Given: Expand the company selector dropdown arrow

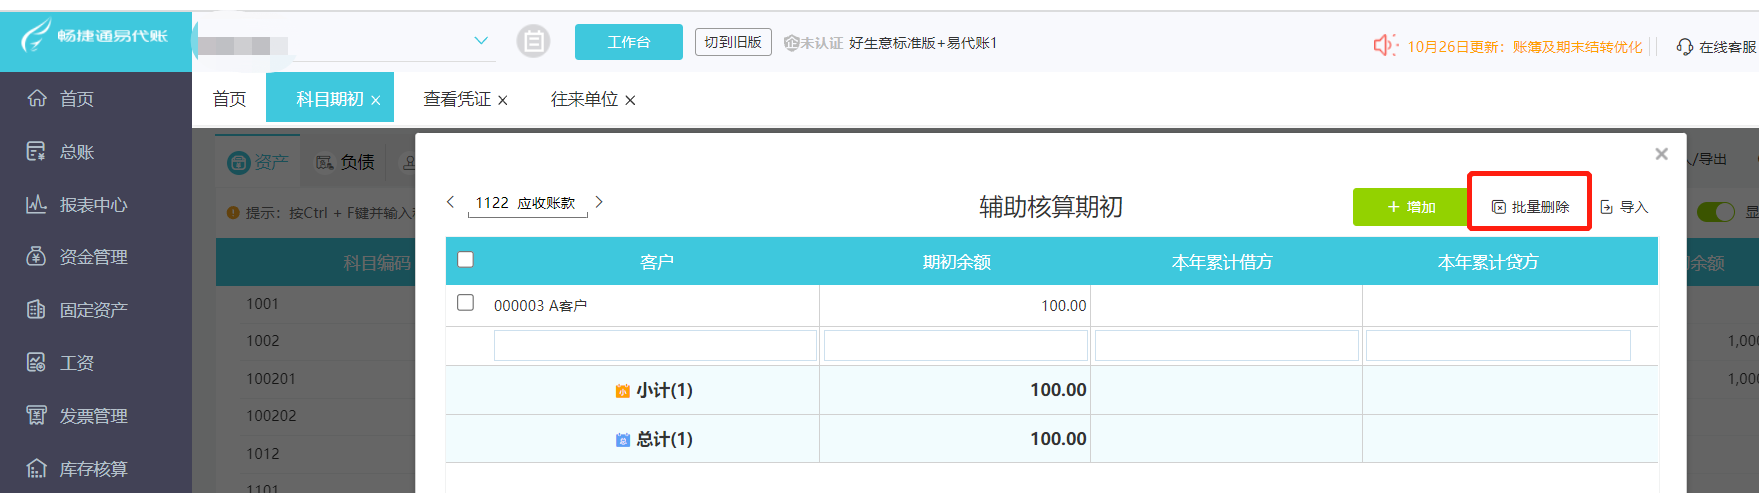Looking at the screenshot, I should click(481, 41).
